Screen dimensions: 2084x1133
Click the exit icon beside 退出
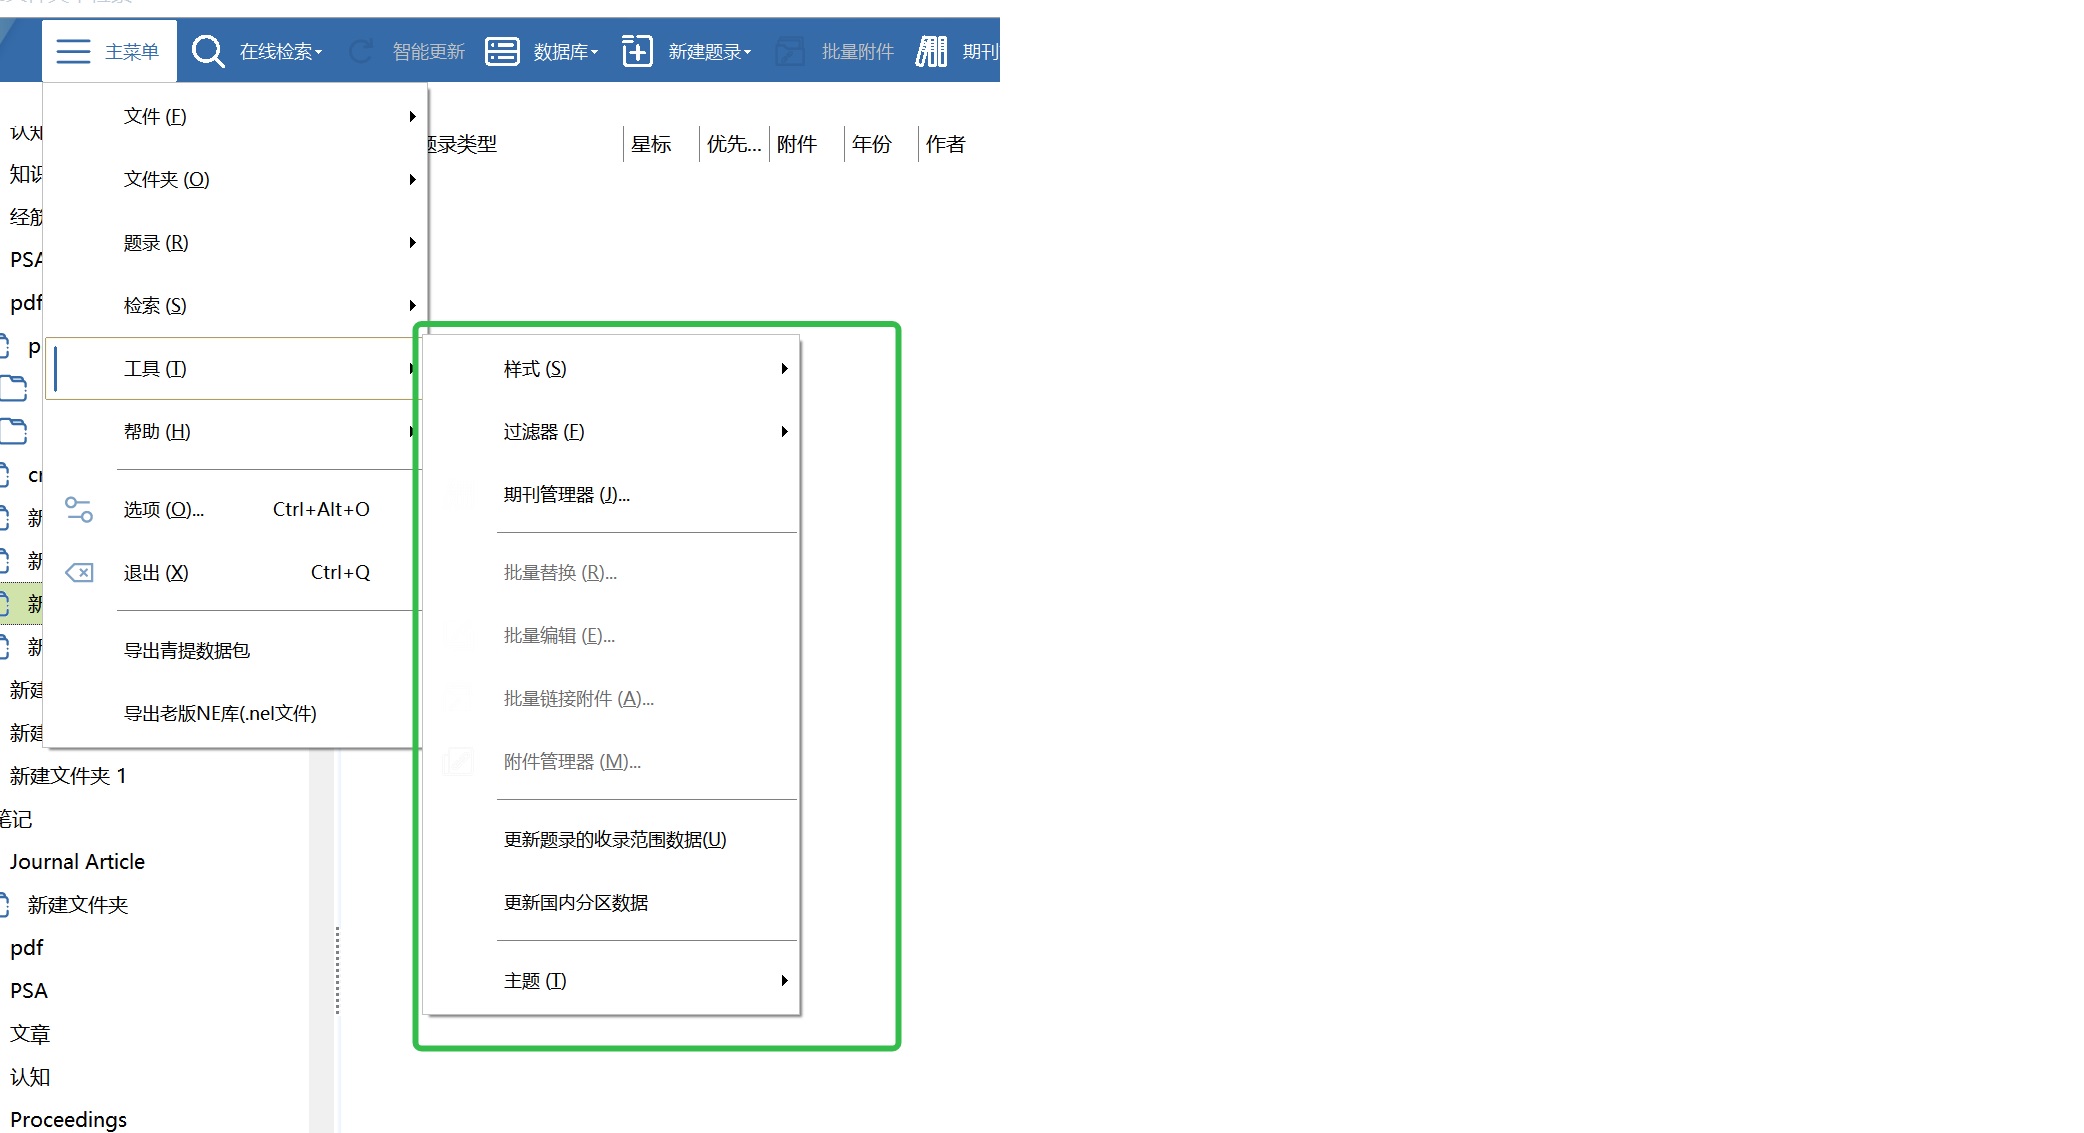79,573
